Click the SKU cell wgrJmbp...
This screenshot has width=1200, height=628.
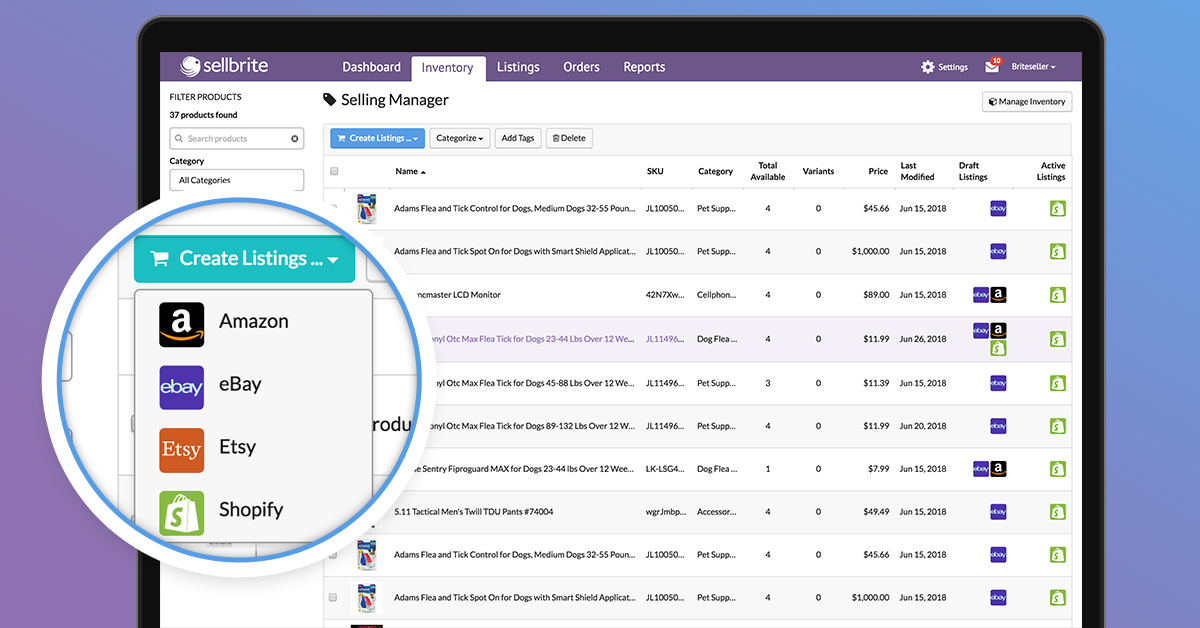click(666, 512)
